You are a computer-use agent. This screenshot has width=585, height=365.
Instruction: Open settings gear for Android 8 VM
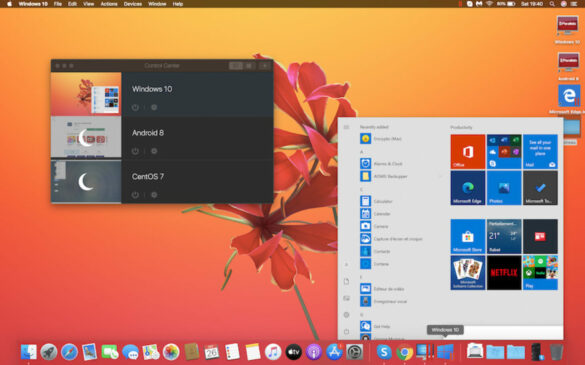click(x=154, y=151)
